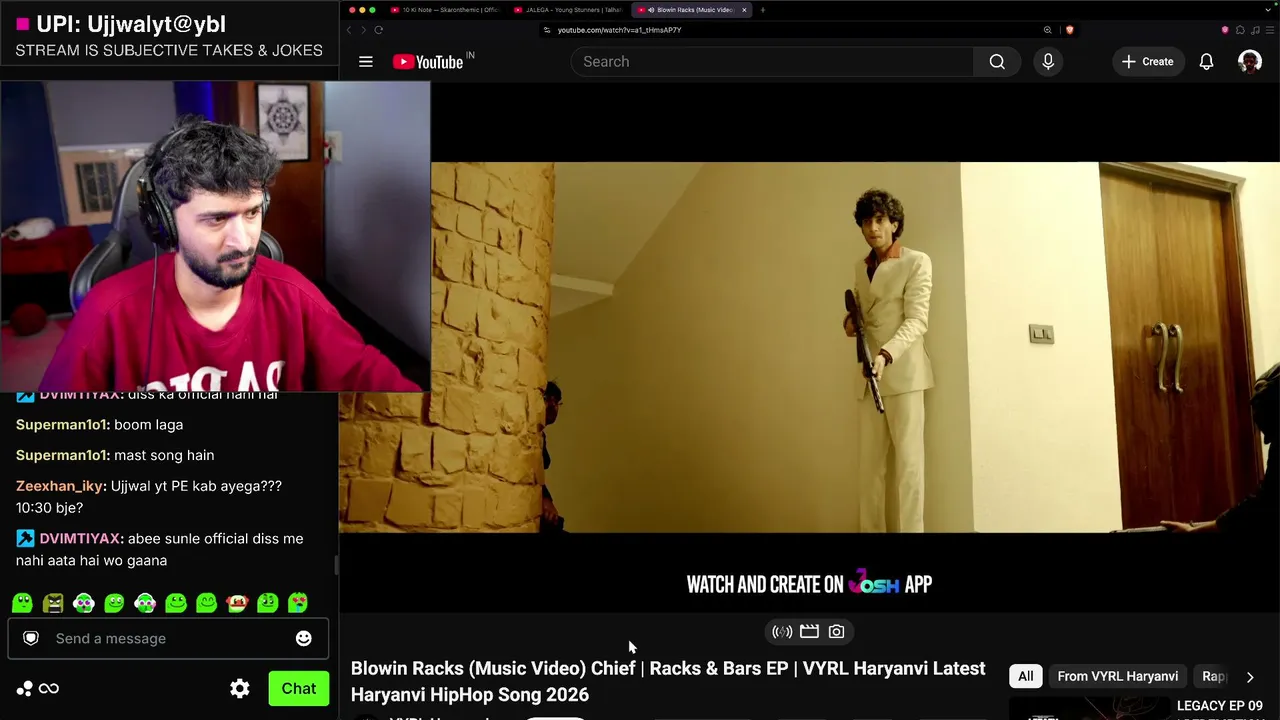Click the pink Brave Rewards toolbar icon
The image size is (1280, 720).
(1225, 30)
